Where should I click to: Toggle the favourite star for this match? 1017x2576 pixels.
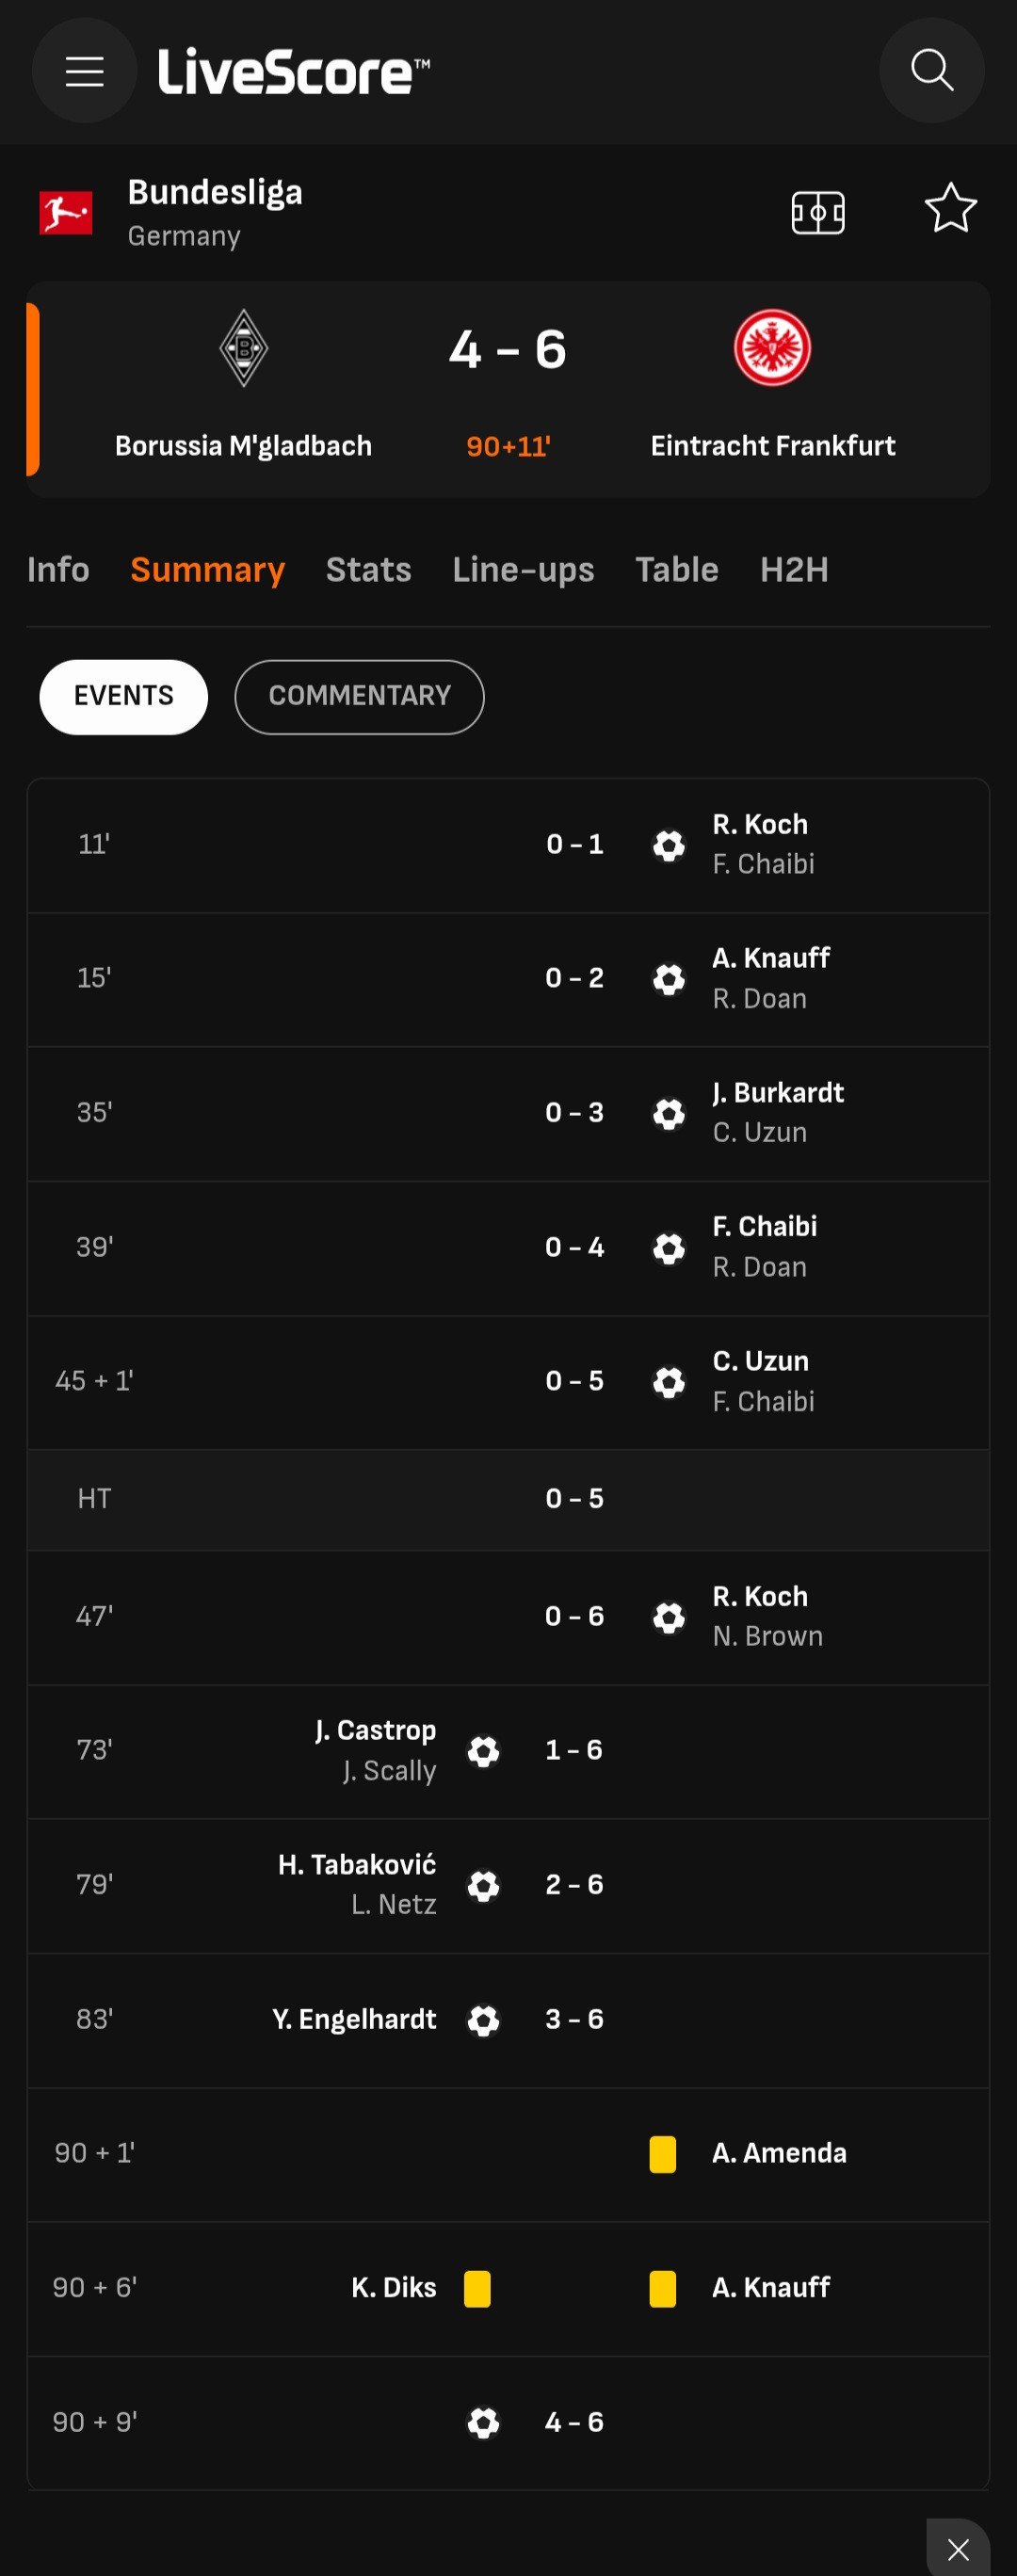949,209
